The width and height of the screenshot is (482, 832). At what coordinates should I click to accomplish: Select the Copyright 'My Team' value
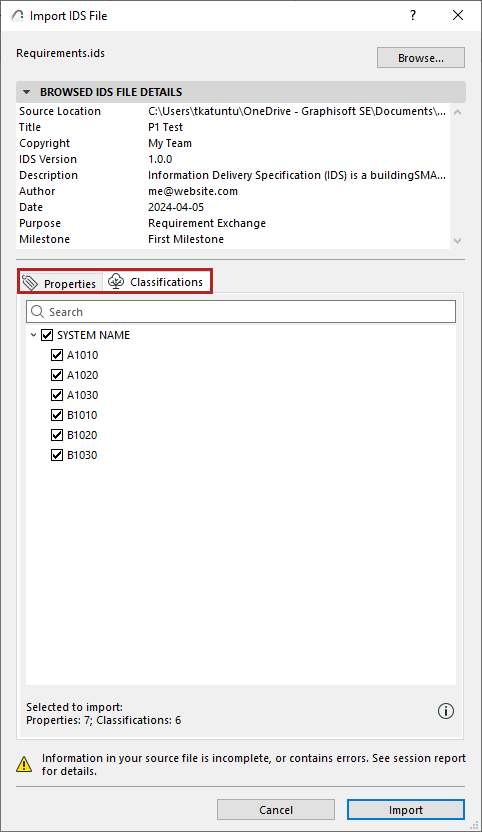[170, 143]
